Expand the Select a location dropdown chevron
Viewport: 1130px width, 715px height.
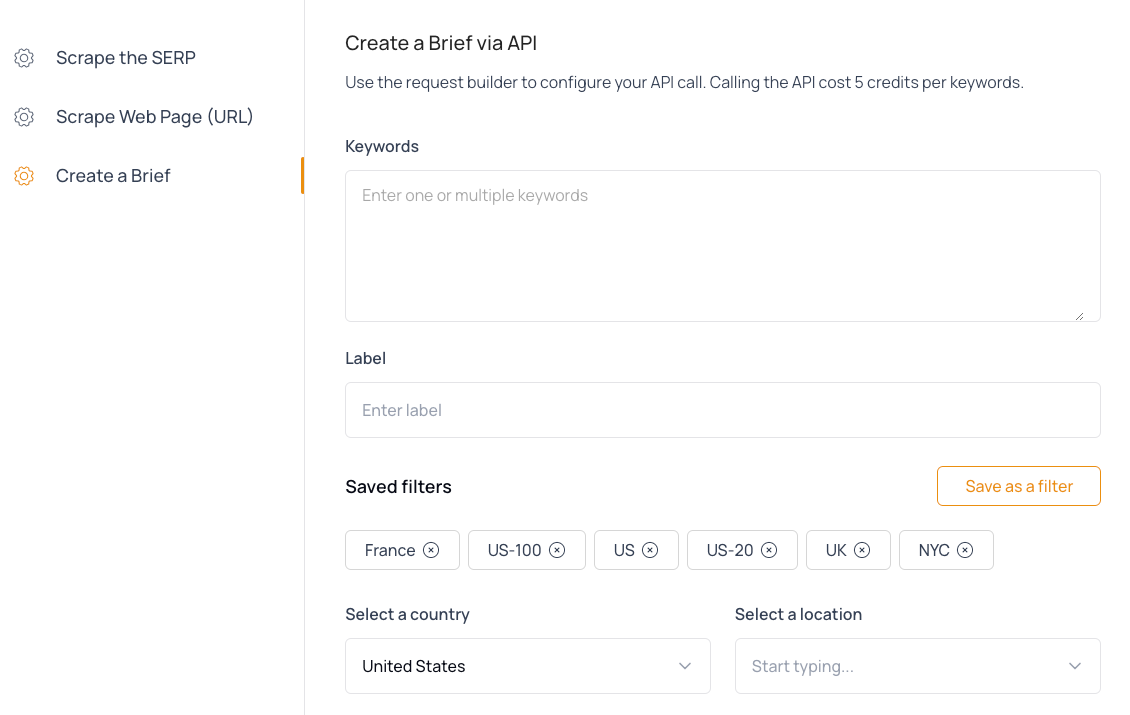tap(1074, 665)
